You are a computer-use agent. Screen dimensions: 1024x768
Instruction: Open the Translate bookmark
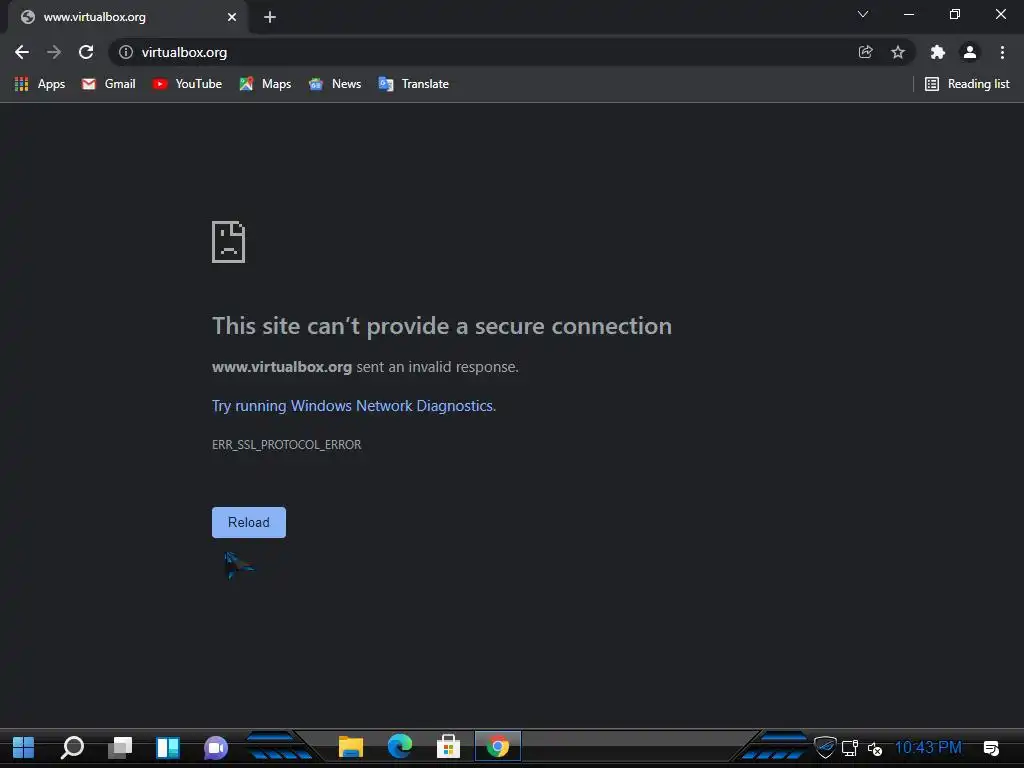pyautogui.click(x=413, y=84)
